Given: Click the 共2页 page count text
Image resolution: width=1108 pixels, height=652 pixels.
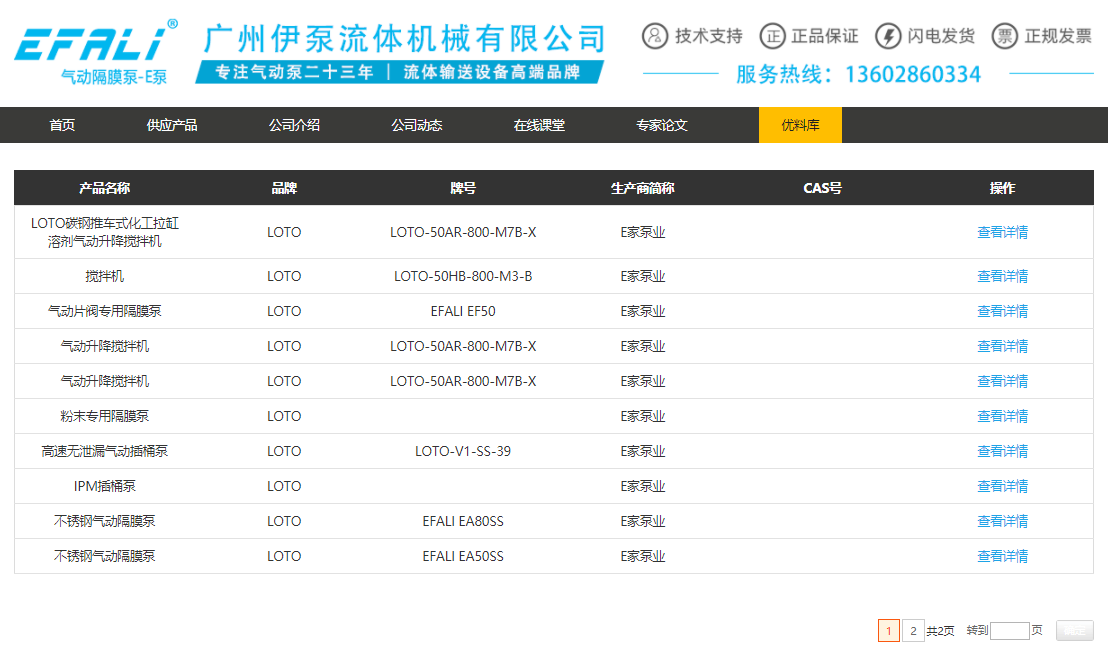Looking at the screenshot, I should click(940, 630).
